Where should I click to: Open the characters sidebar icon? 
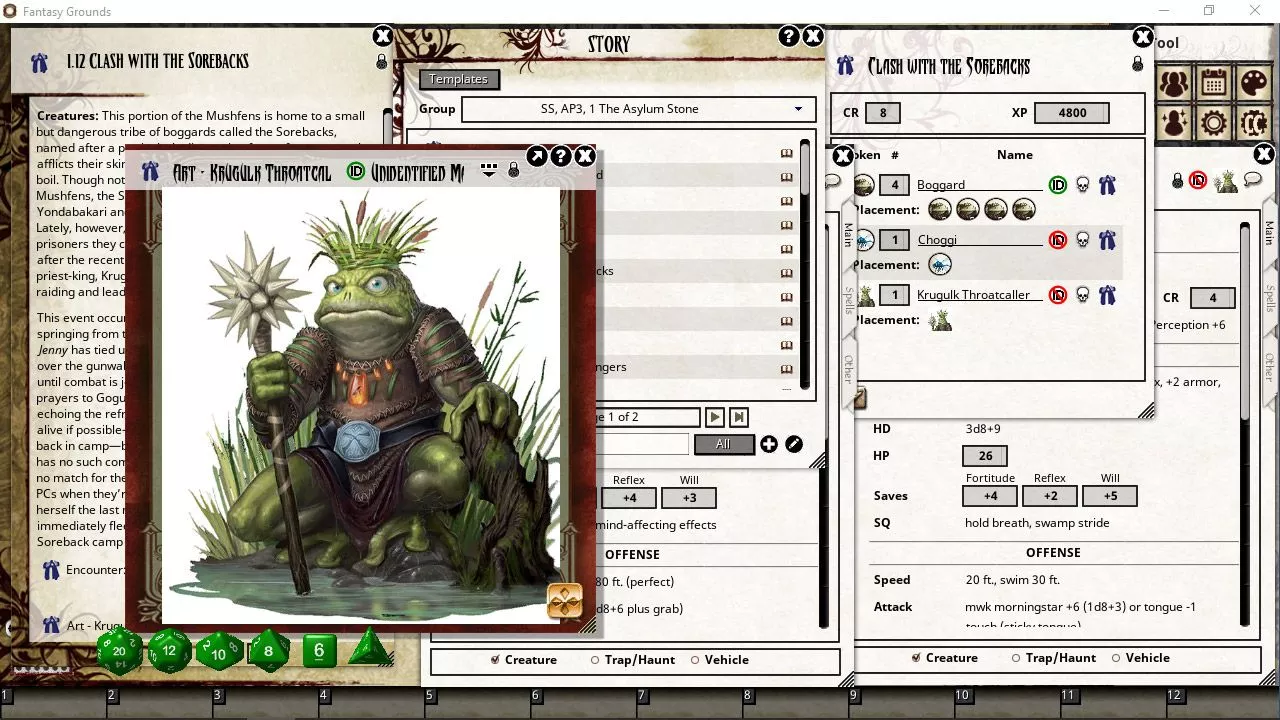coord(1175,84)
